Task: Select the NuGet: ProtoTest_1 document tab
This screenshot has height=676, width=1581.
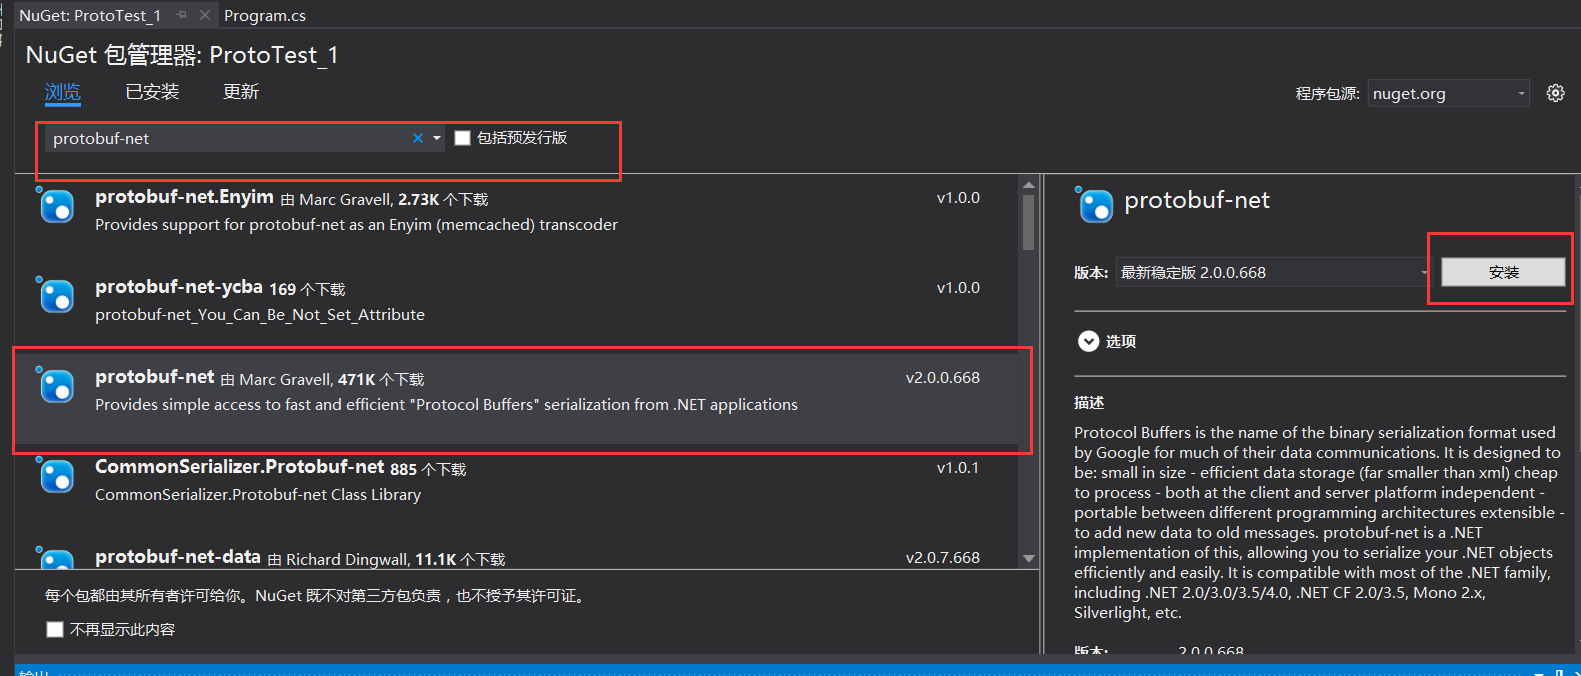Action: (x=90, y=15)
